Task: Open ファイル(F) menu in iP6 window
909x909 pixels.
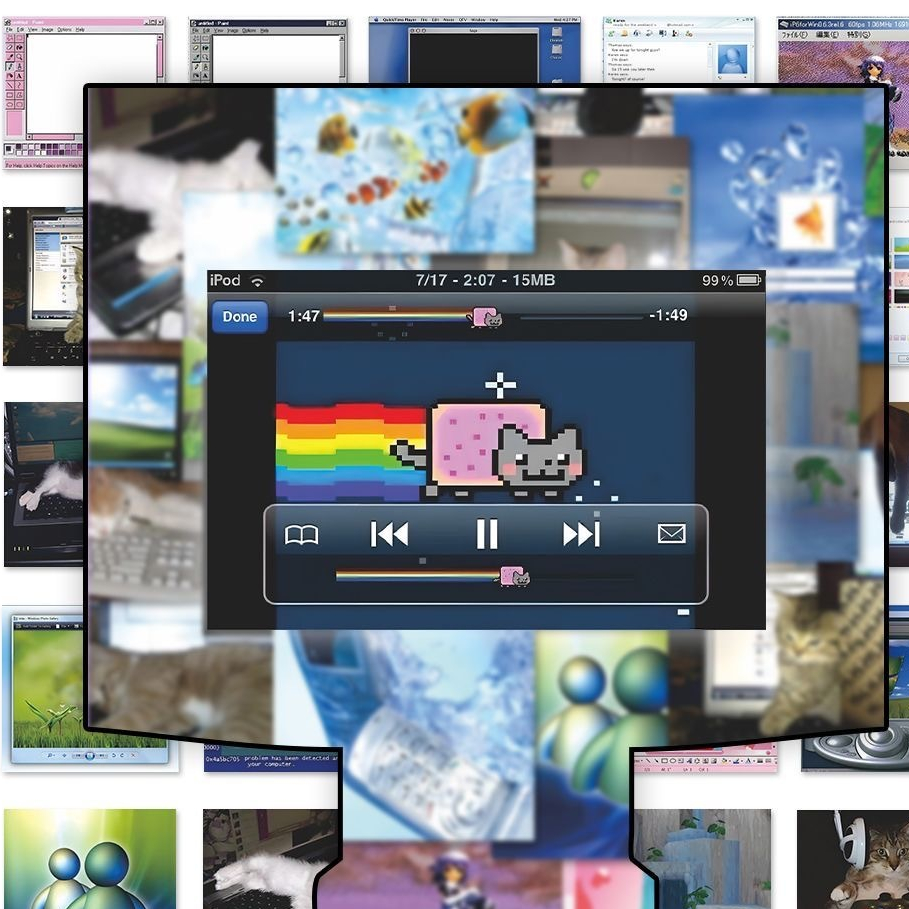Action: tap(795, 34)
